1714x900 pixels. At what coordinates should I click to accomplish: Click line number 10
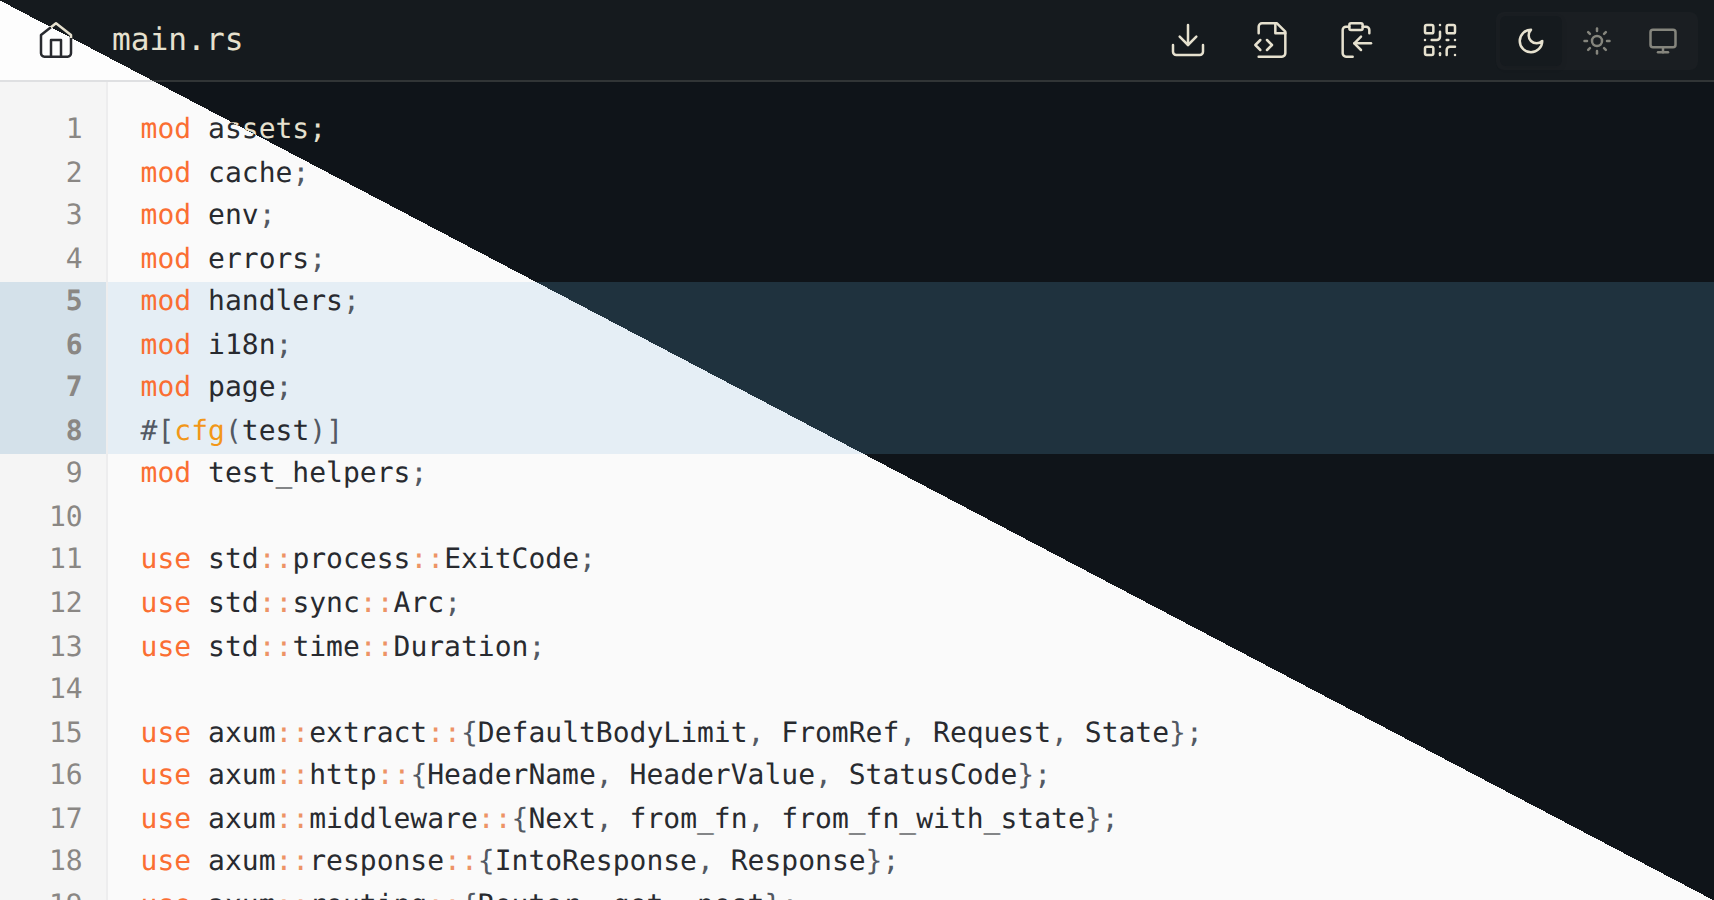tap(66, 516)
